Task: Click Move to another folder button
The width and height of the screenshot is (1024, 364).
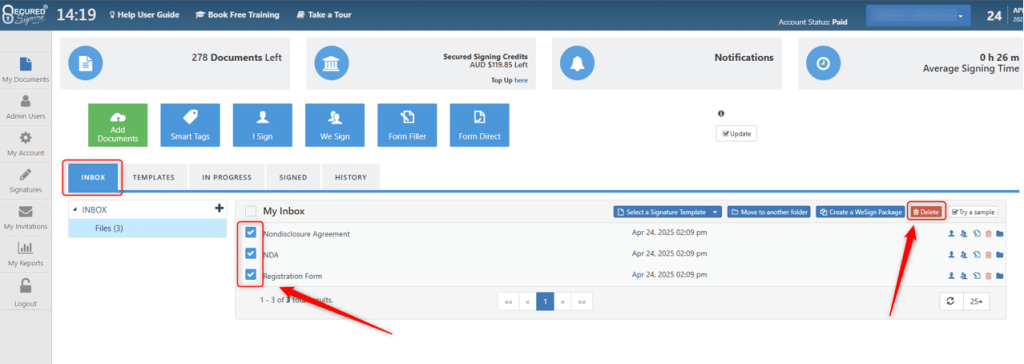Action: (x=769, y=212)
